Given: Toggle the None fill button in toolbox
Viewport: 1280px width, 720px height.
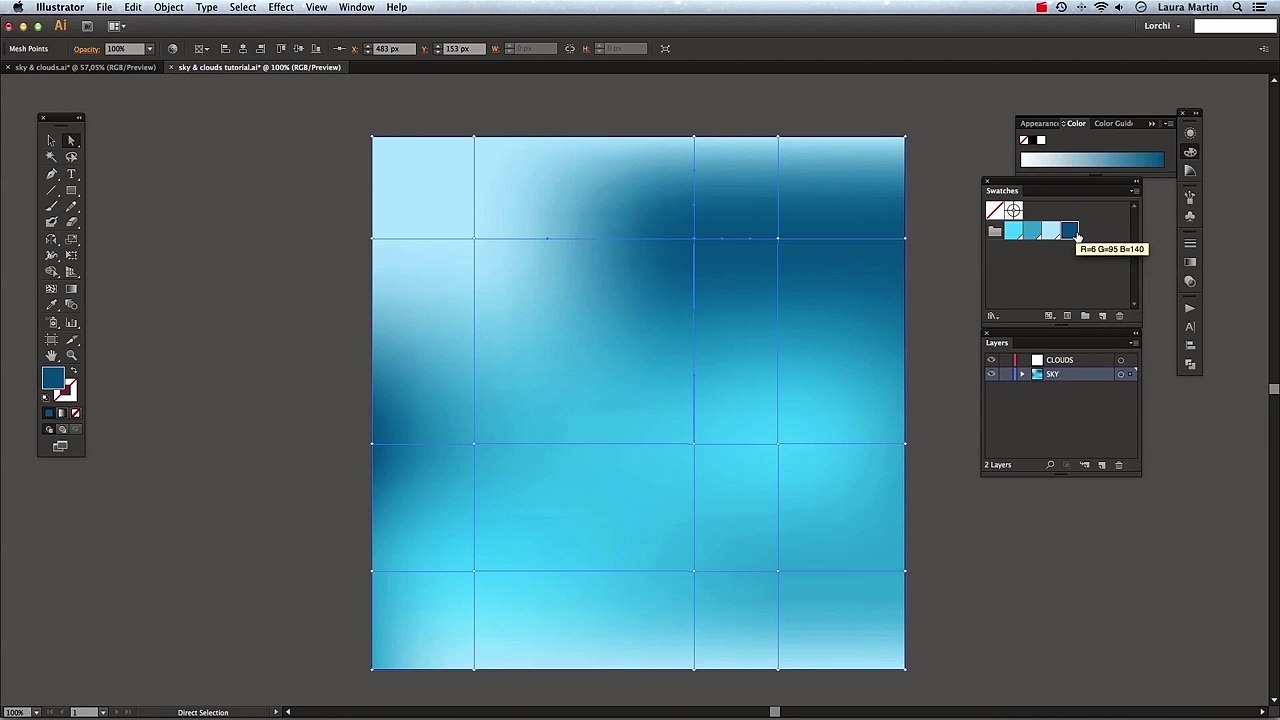Looking at the screenshot, I should click(76, 413).
